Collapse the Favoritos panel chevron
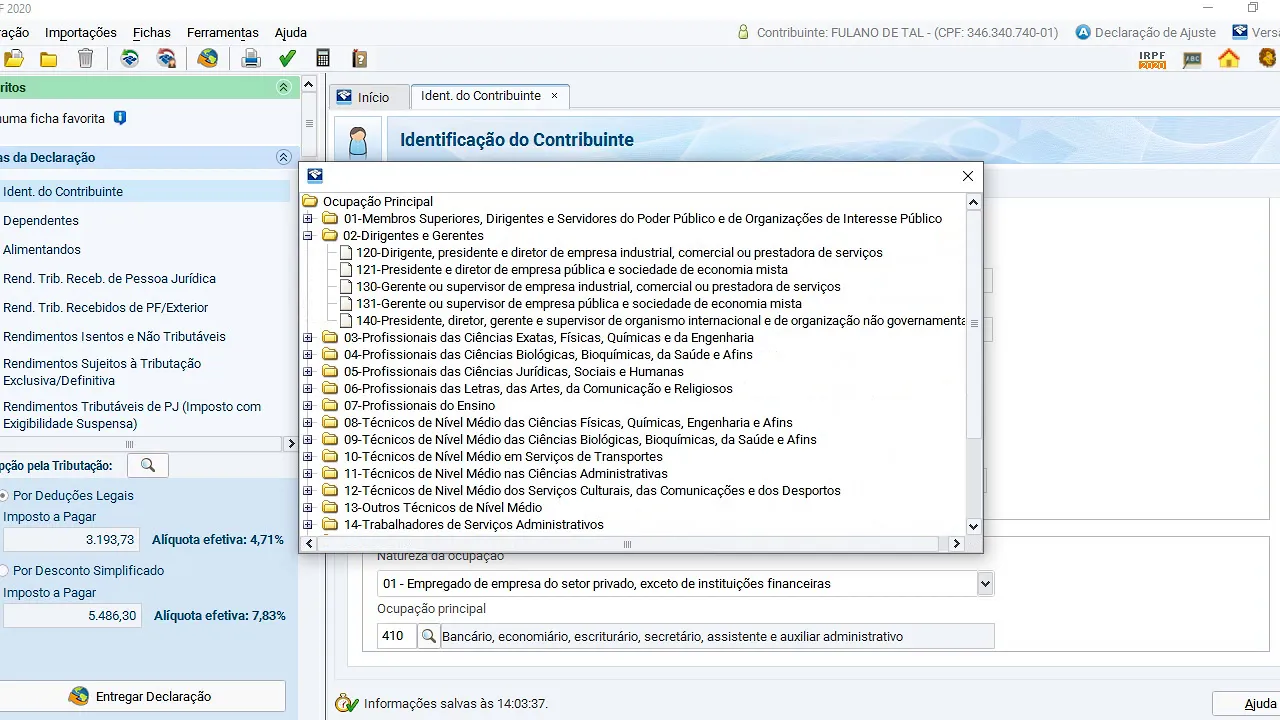 [283, 88]
